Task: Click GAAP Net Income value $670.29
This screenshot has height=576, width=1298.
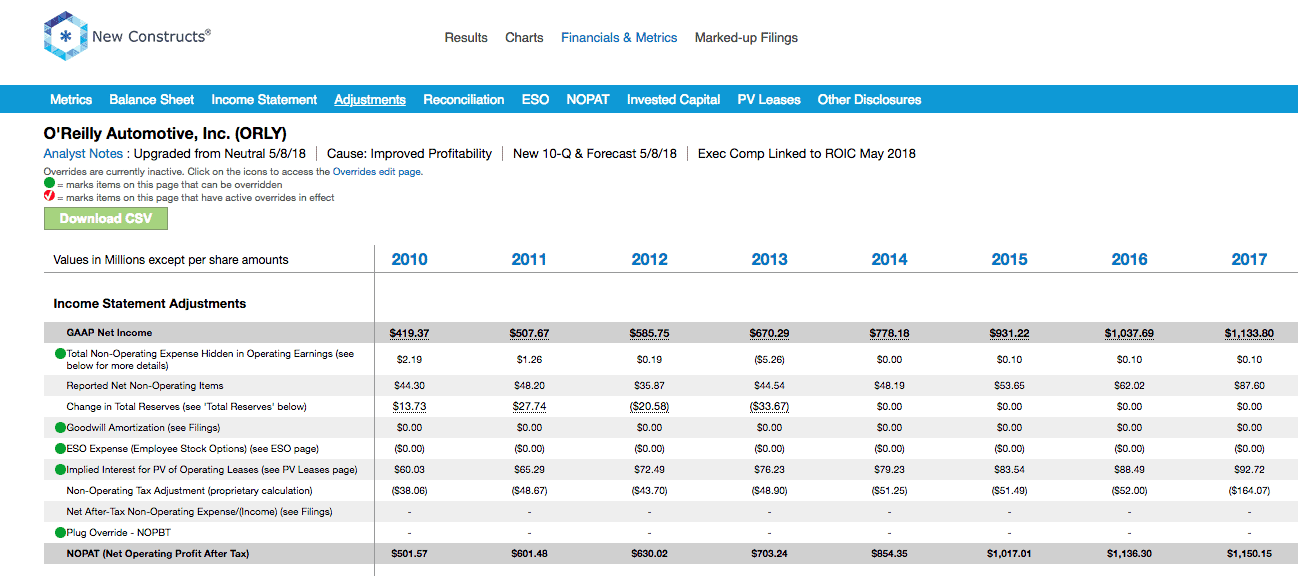Action: (x=769, y=333)
